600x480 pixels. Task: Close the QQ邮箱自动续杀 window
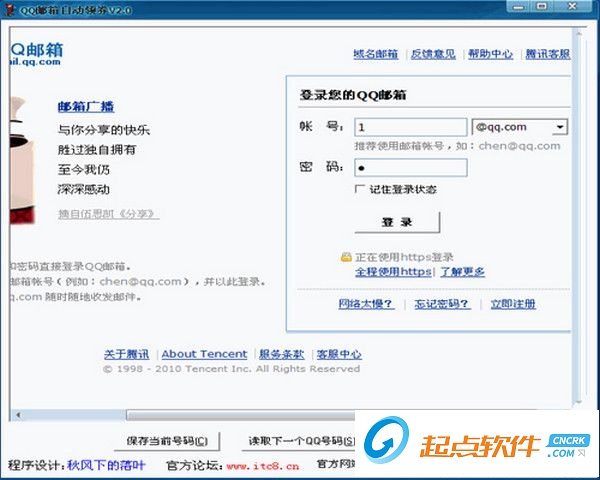572,7
